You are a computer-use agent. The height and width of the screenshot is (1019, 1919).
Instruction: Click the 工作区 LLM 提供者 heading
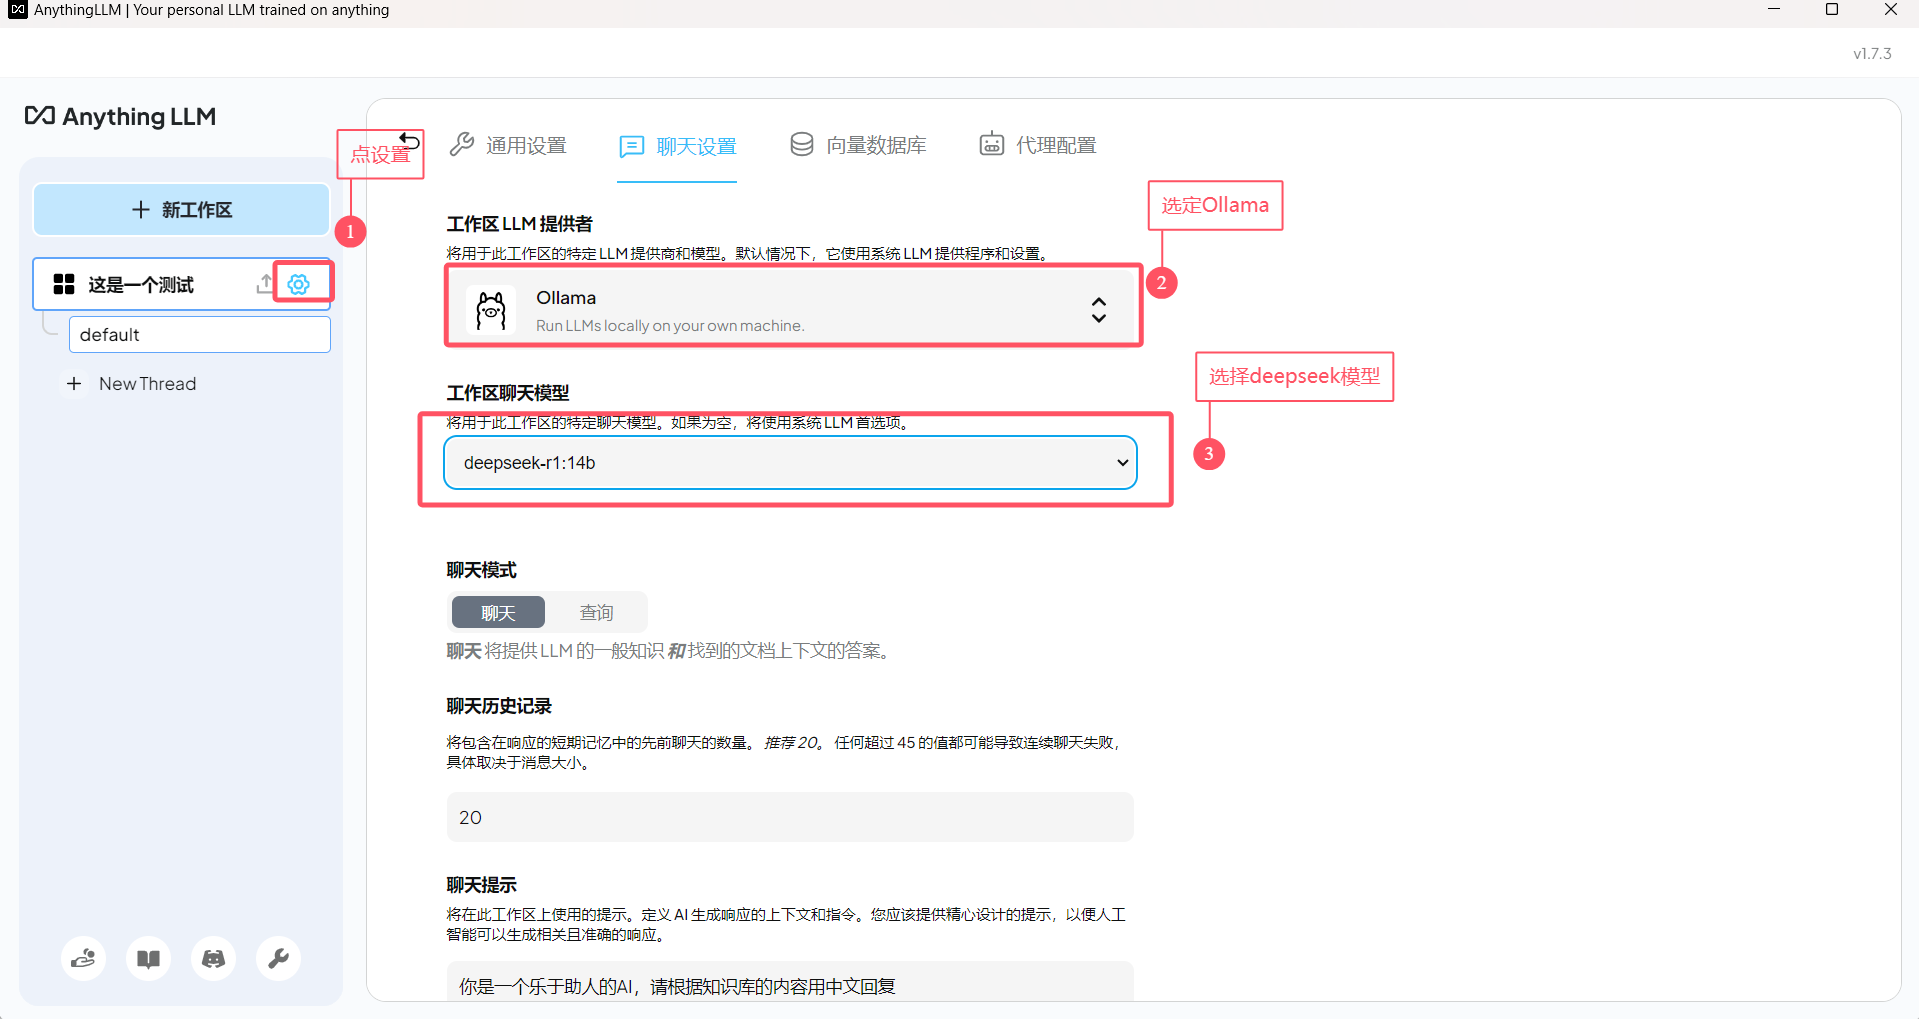(x=520, y=224)
